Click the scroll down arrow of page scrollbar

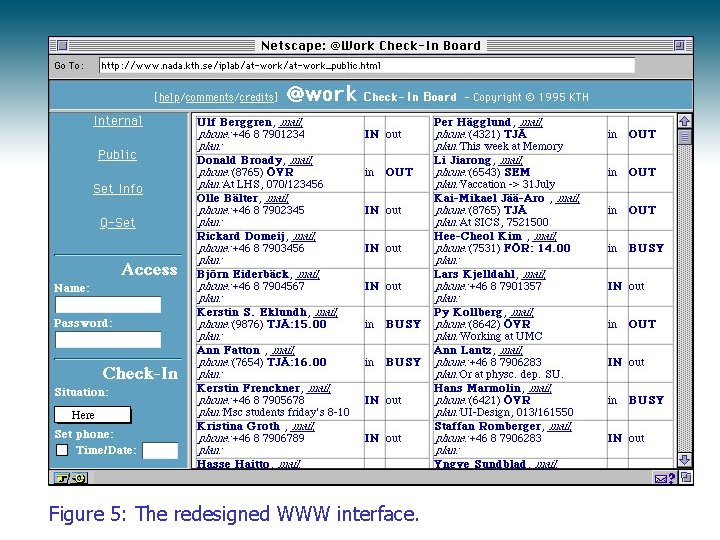coord(684,460)
